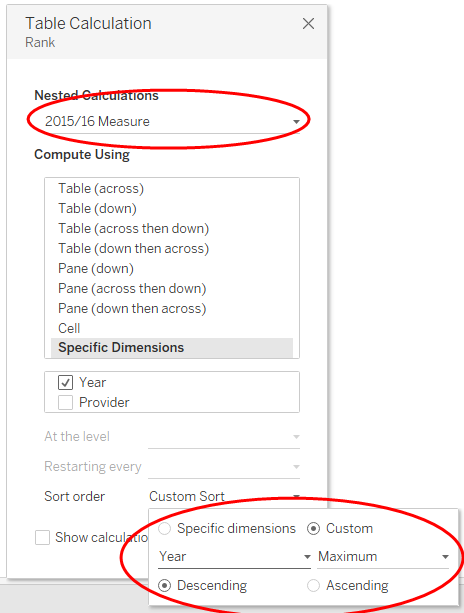The height and width of the screenshot is (613, 464).
Task: Open the Maximum aggregation dropdown
Action: 383,557
